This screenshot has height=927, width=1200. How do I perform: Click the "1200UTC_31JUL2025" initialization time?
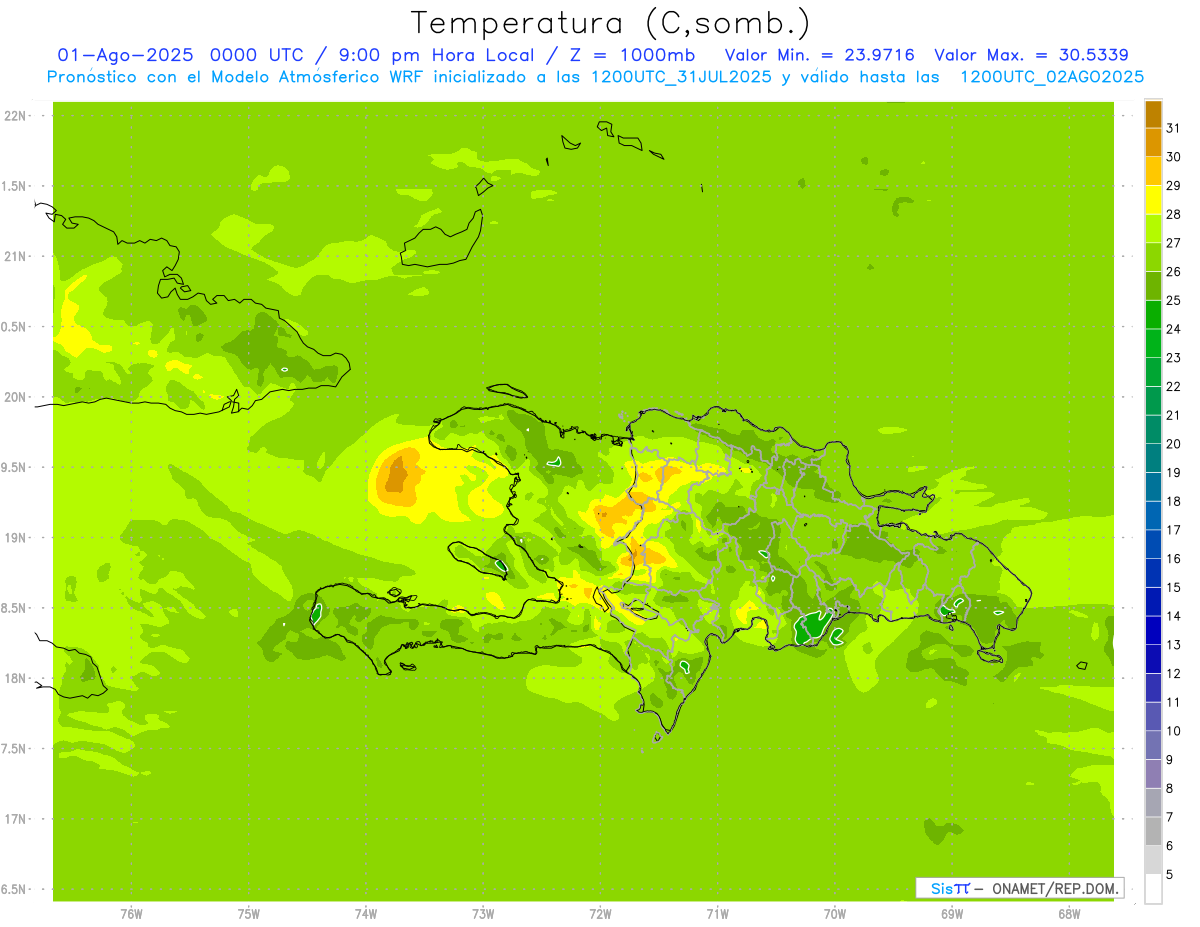pos(681,77)
